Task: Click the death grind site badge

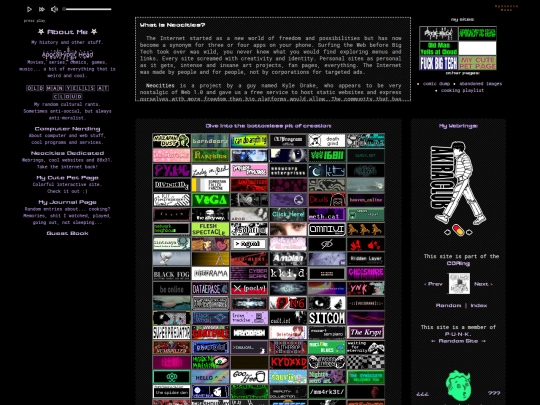Action: click(327, 141)
